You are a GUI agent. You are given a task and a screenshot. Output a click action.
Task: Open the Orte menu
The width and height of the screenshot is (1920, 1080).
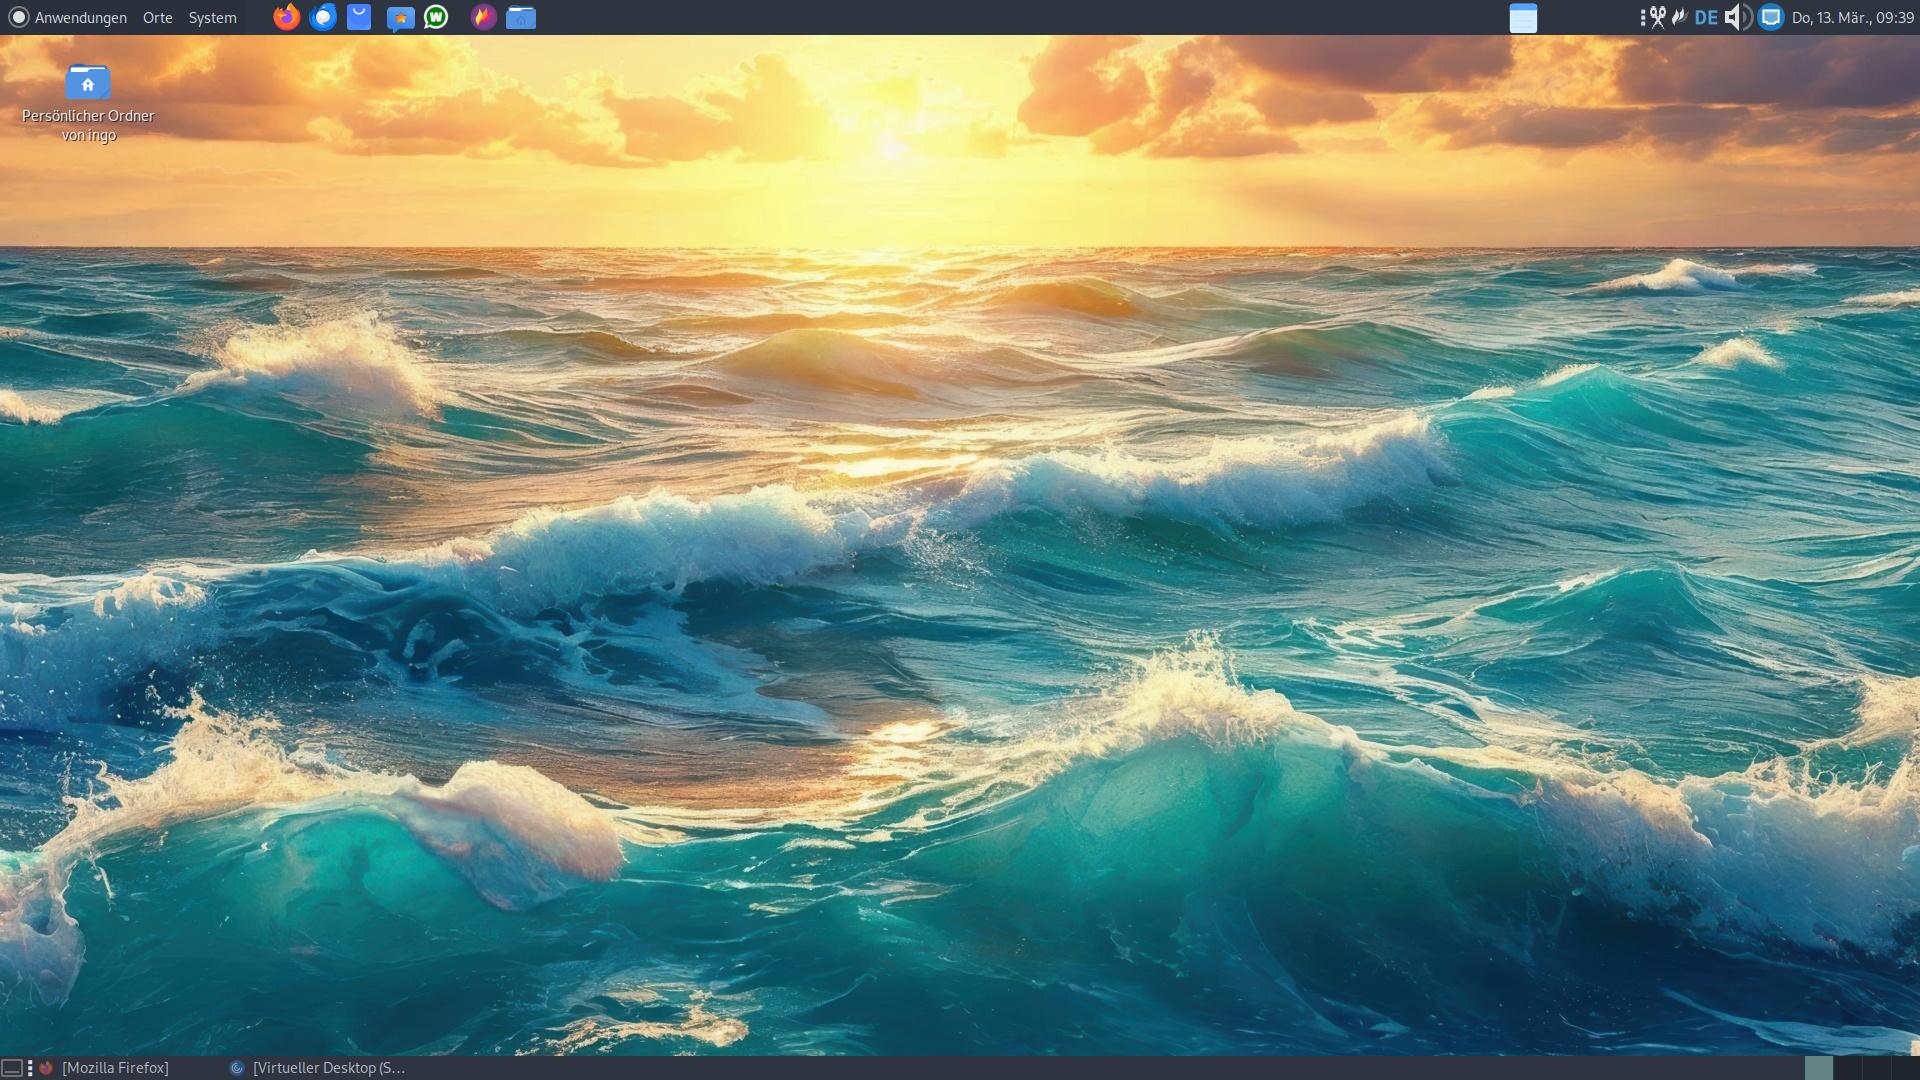(157, 18)
